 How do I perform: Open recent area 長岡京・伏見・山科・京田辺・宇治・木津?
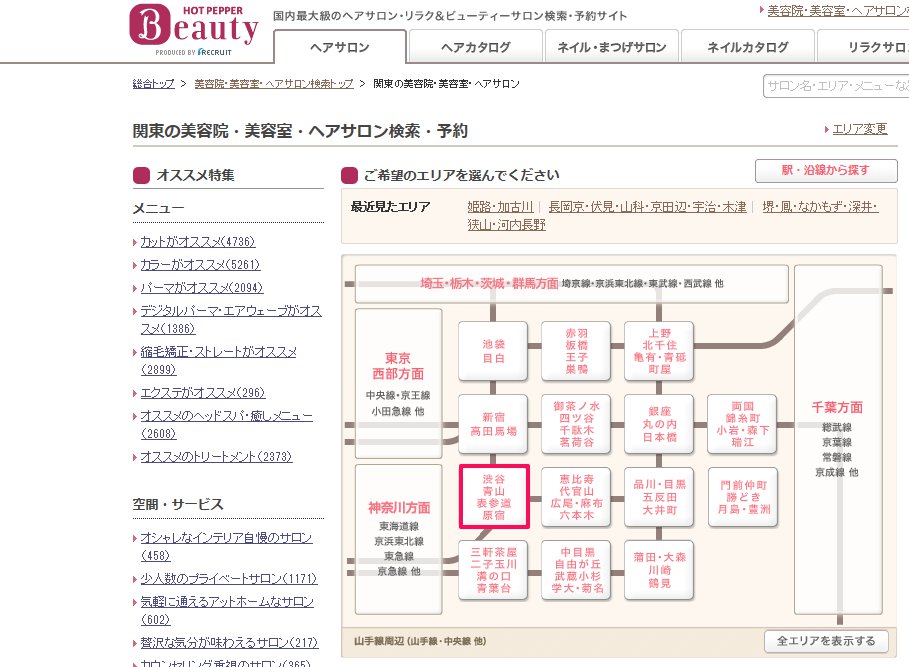coord(648,207)
